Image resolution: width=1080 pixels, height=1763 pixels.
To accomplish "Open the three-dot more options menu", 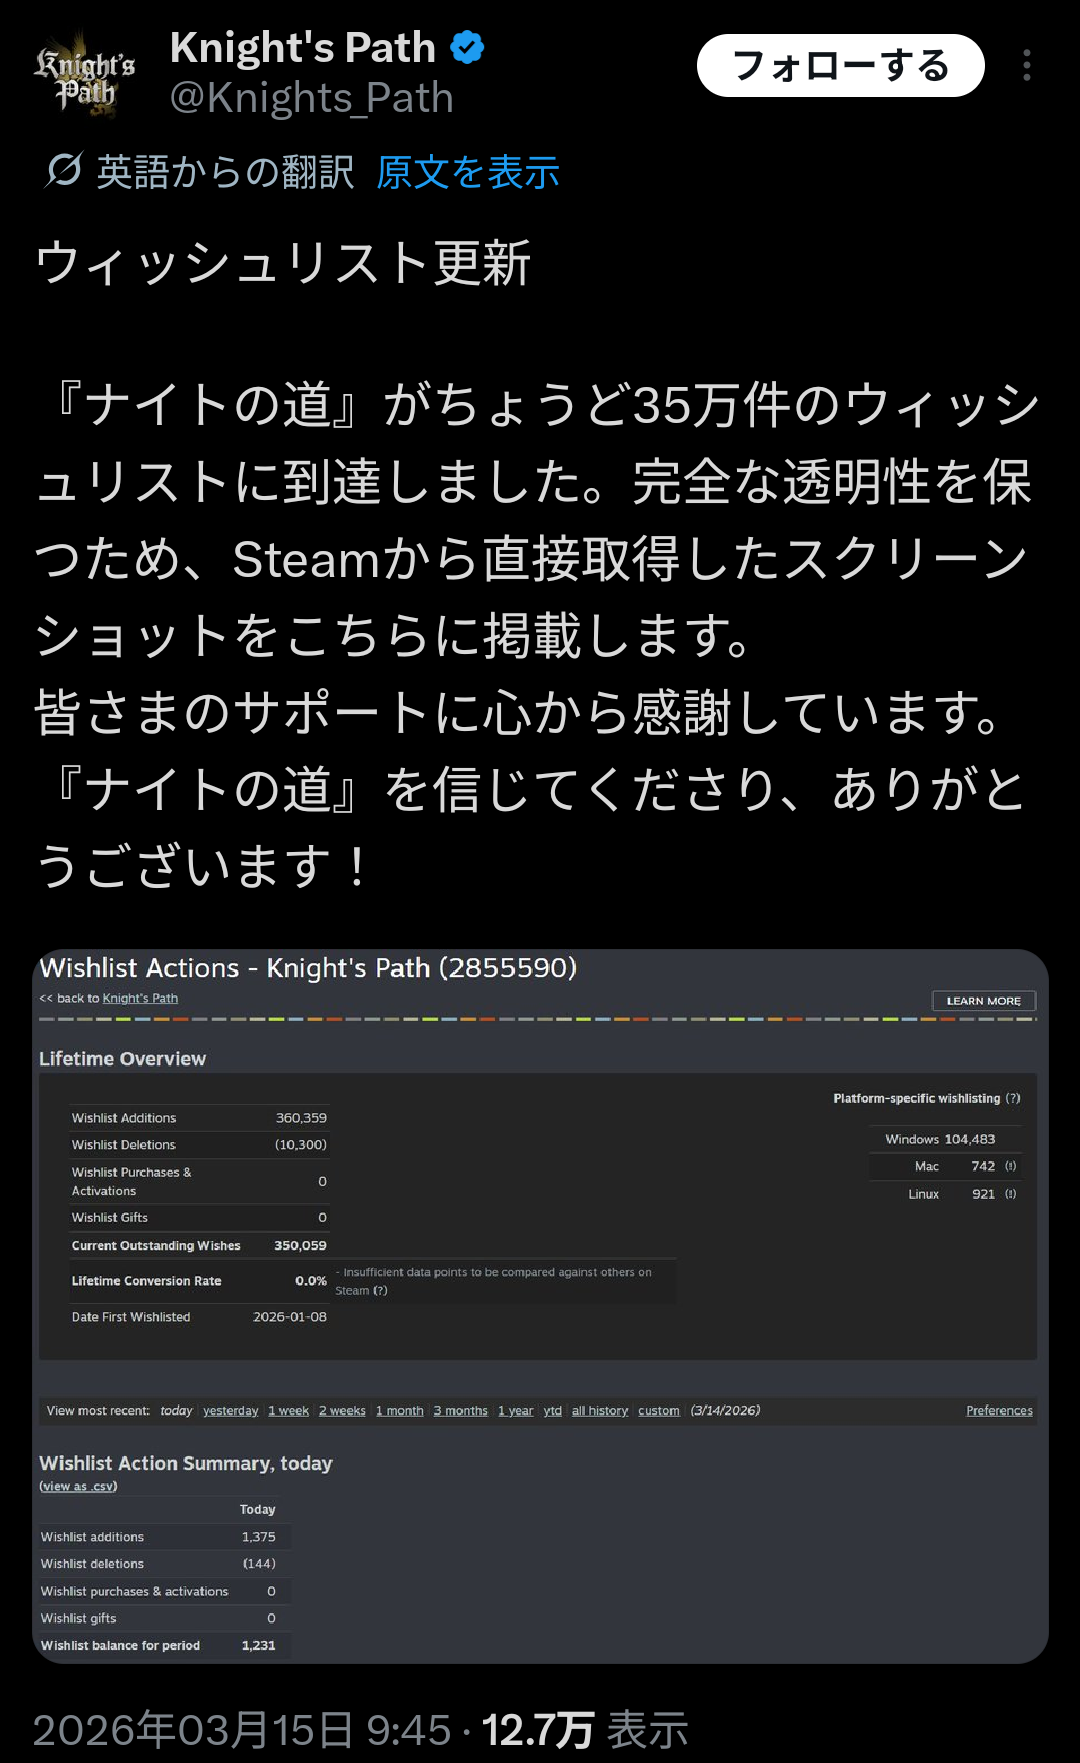I will [1026, 66].
